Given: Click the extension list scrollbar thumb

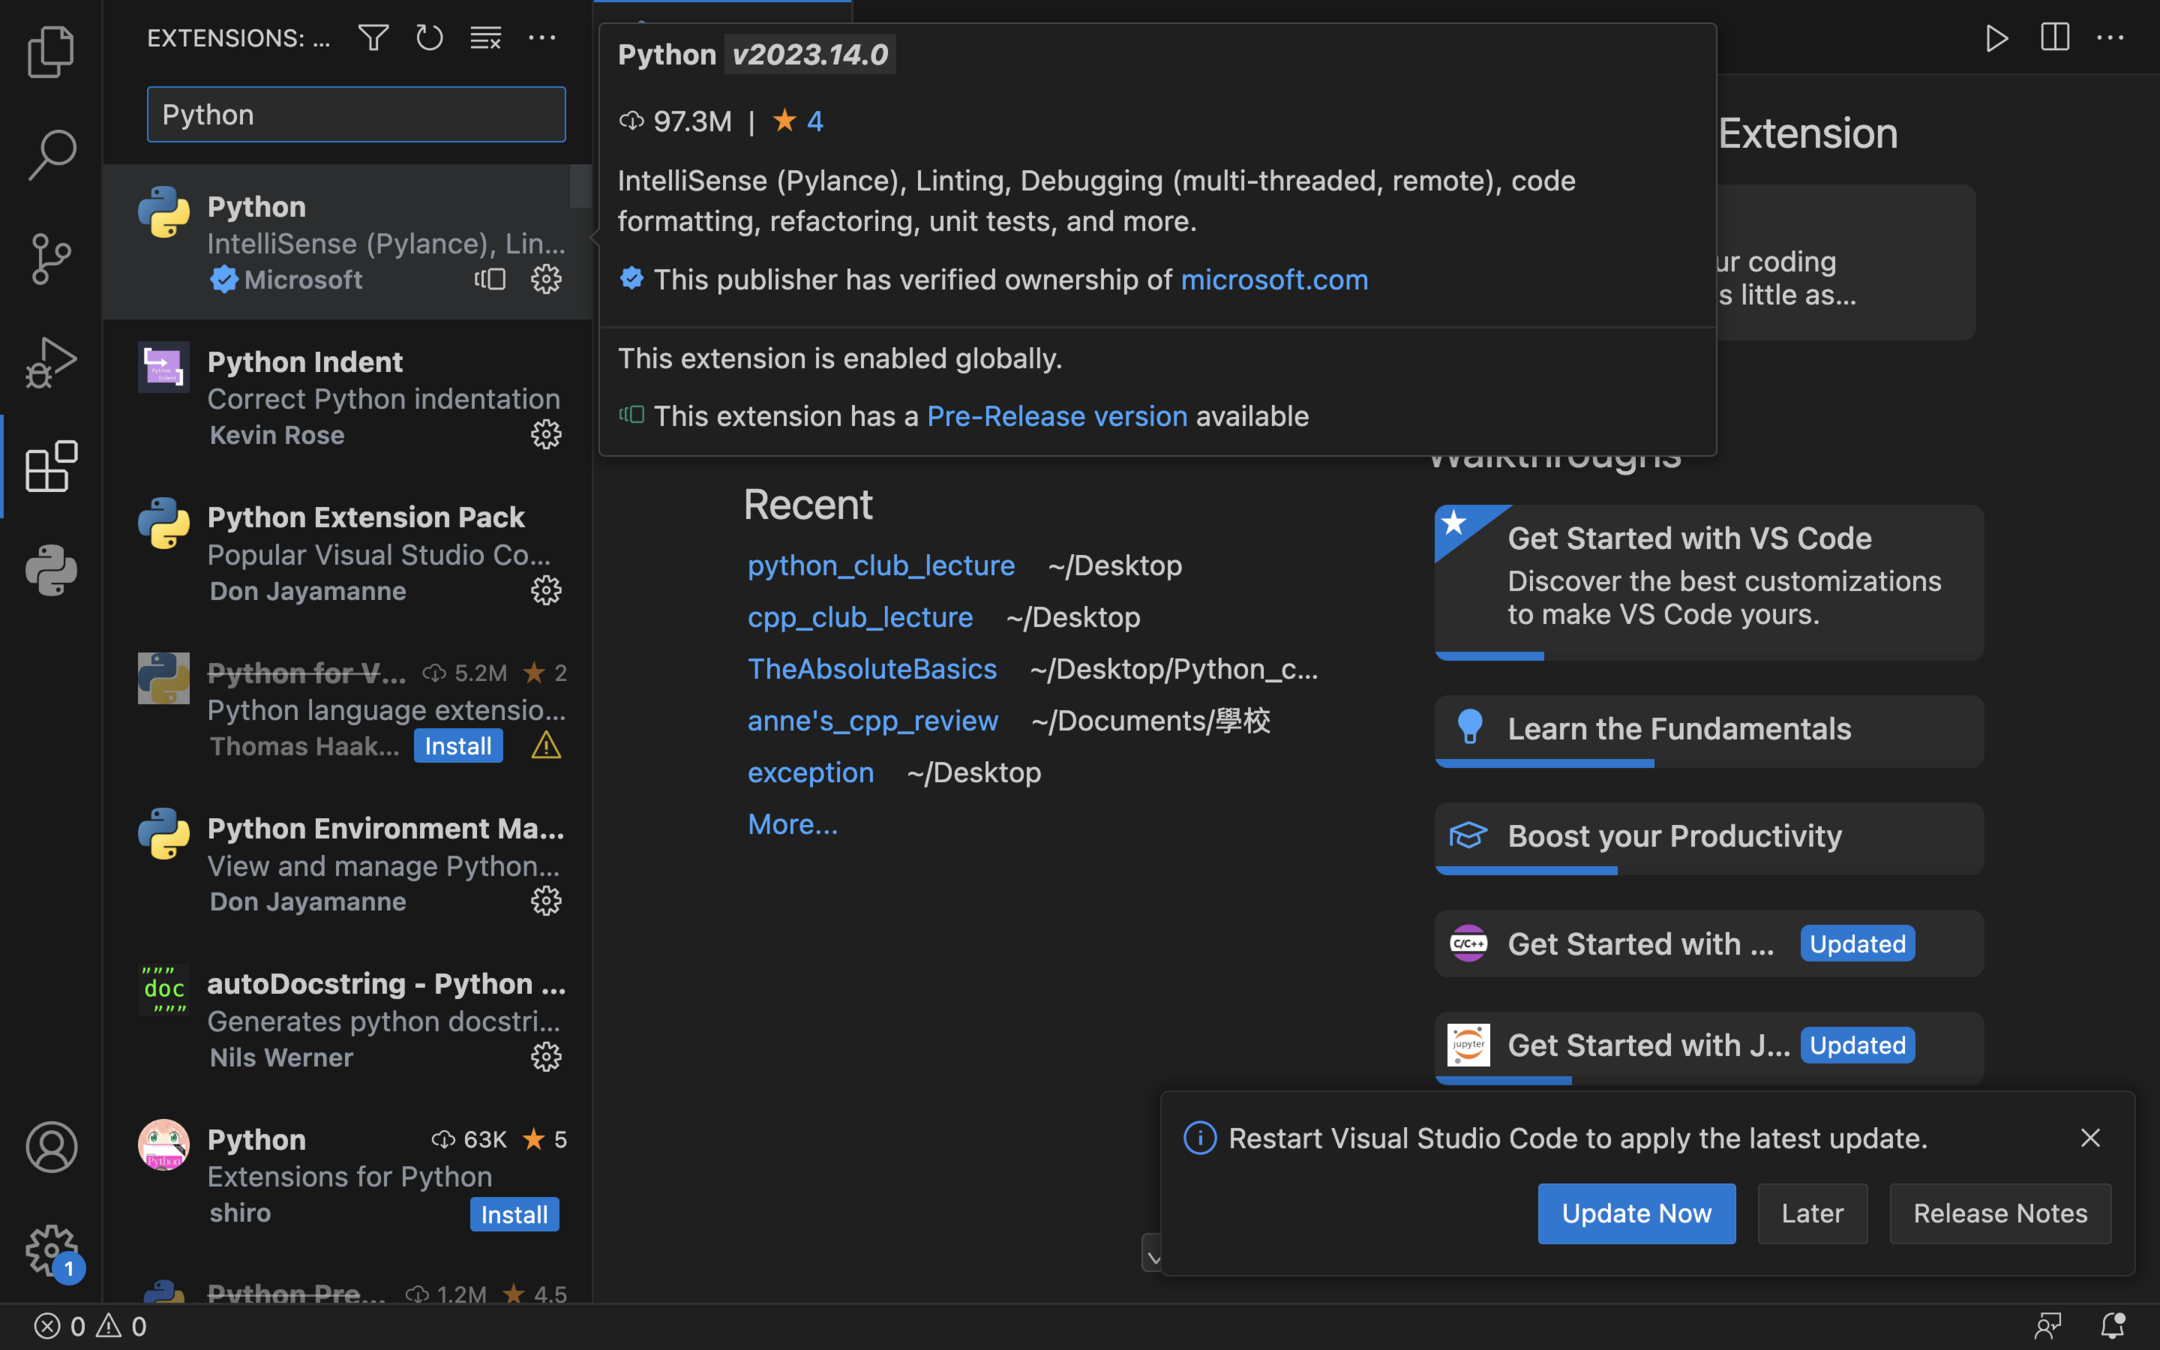Looking at the screenshot, I should 580,187.
